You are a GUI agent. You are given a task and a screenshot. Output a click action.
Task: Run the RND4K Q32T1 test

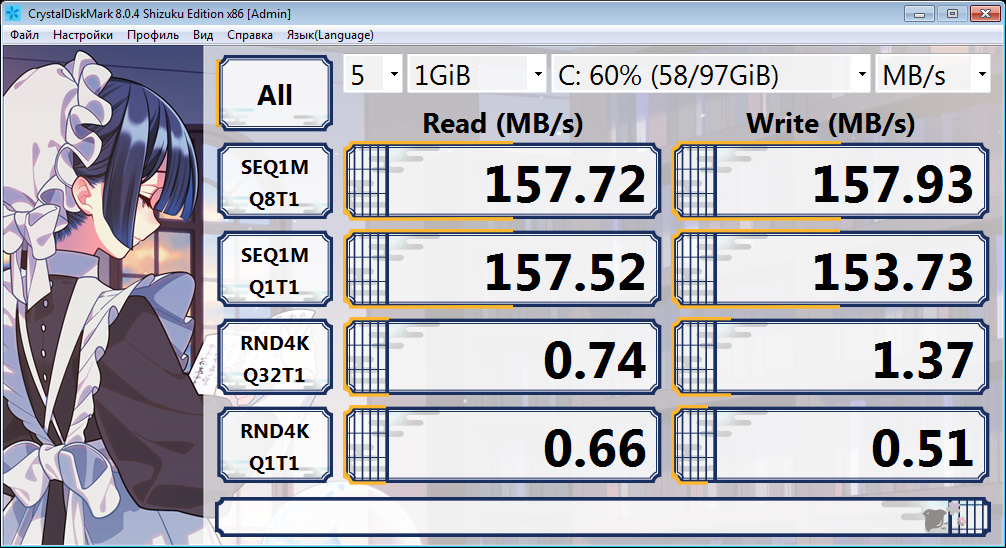[x=275, y=358]
